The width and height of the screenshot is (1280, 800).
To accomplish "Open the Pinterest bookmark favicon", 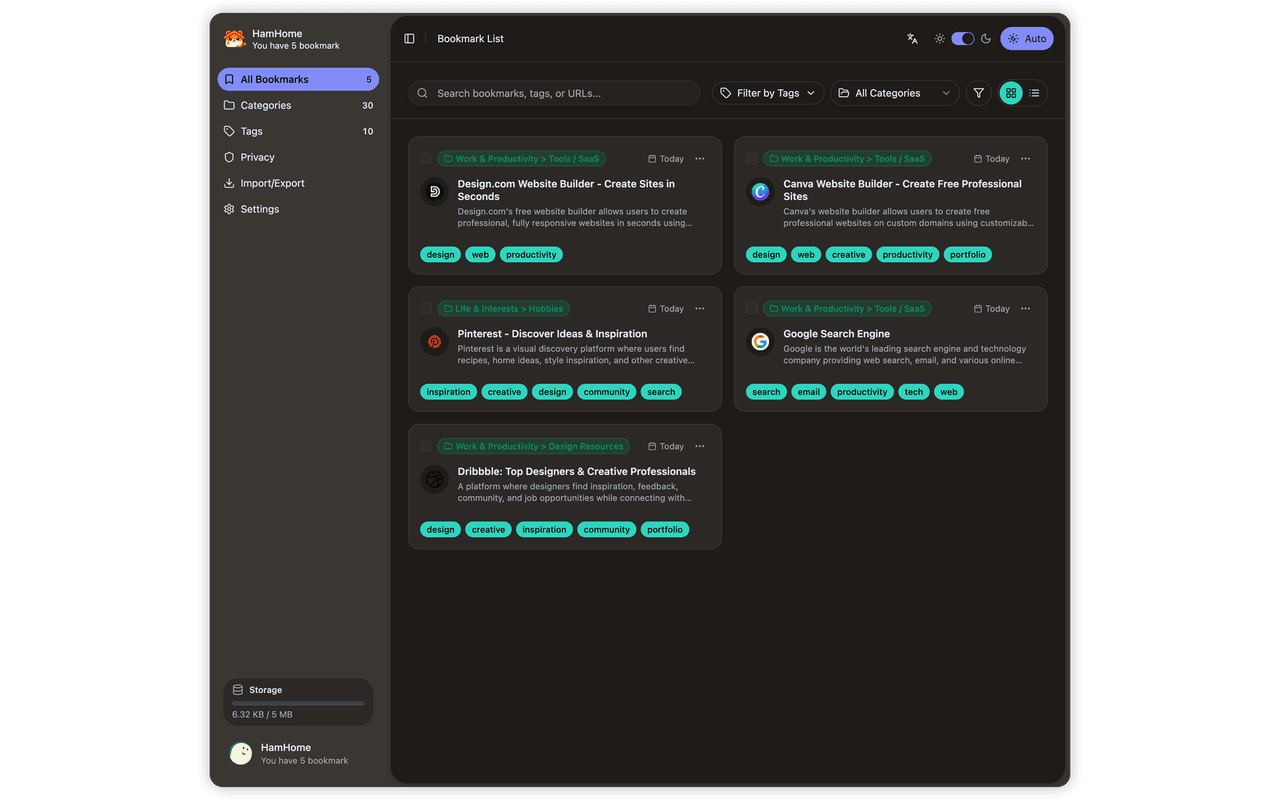I will 434,341.
